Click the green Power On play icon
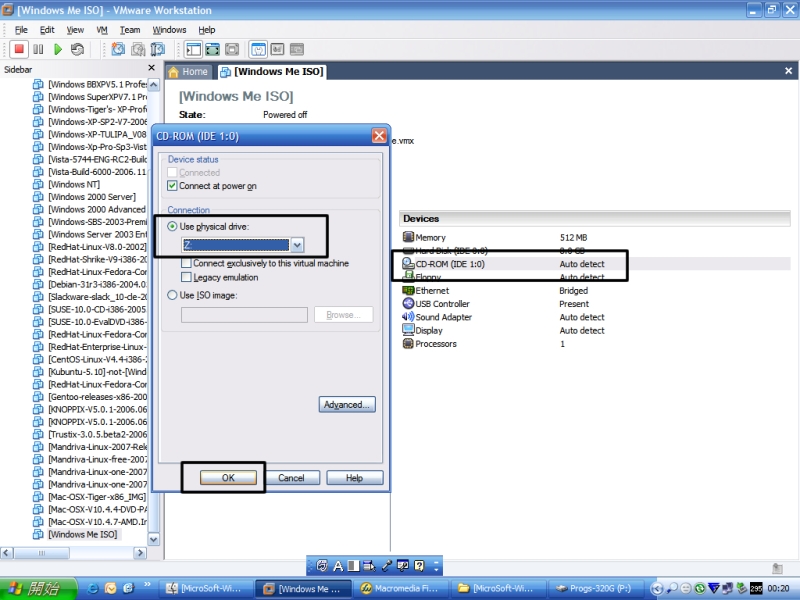 coord(58,49)
